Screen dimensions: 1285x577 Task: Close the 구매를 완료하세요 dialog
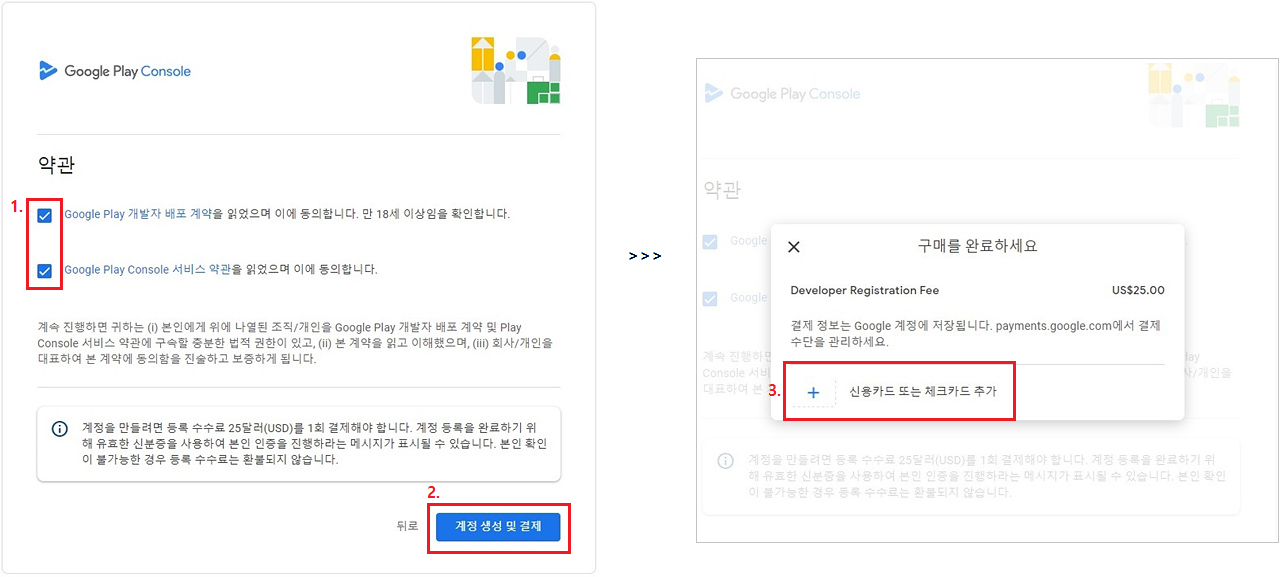[x=794, y=247]
